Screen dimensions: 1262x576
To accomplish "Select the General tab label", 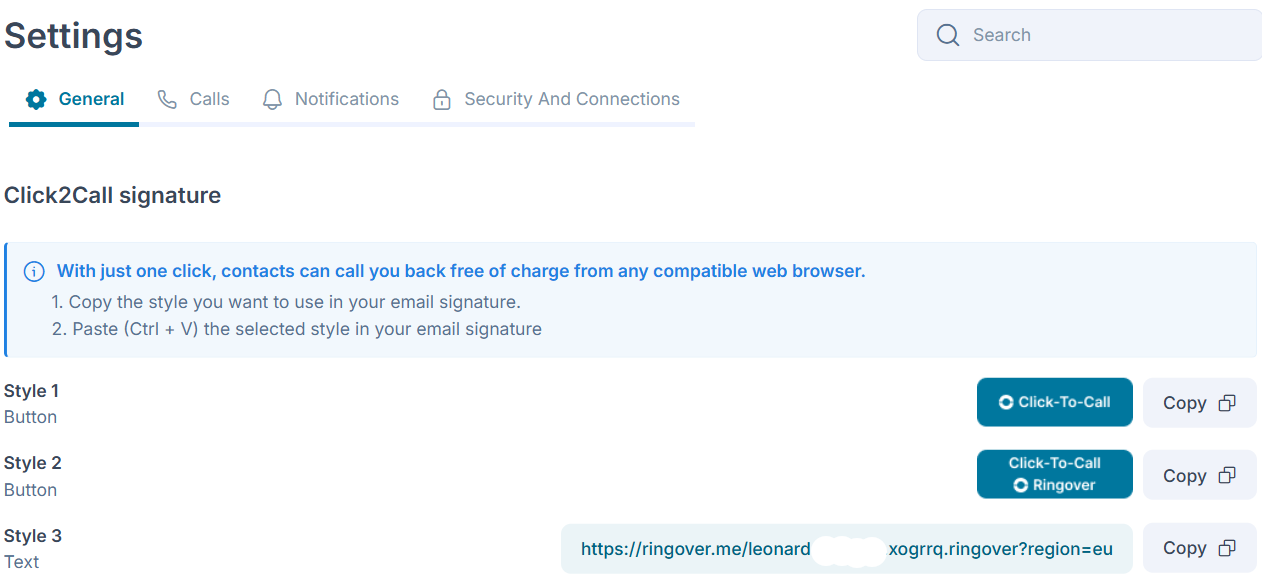I will (91, 99).
